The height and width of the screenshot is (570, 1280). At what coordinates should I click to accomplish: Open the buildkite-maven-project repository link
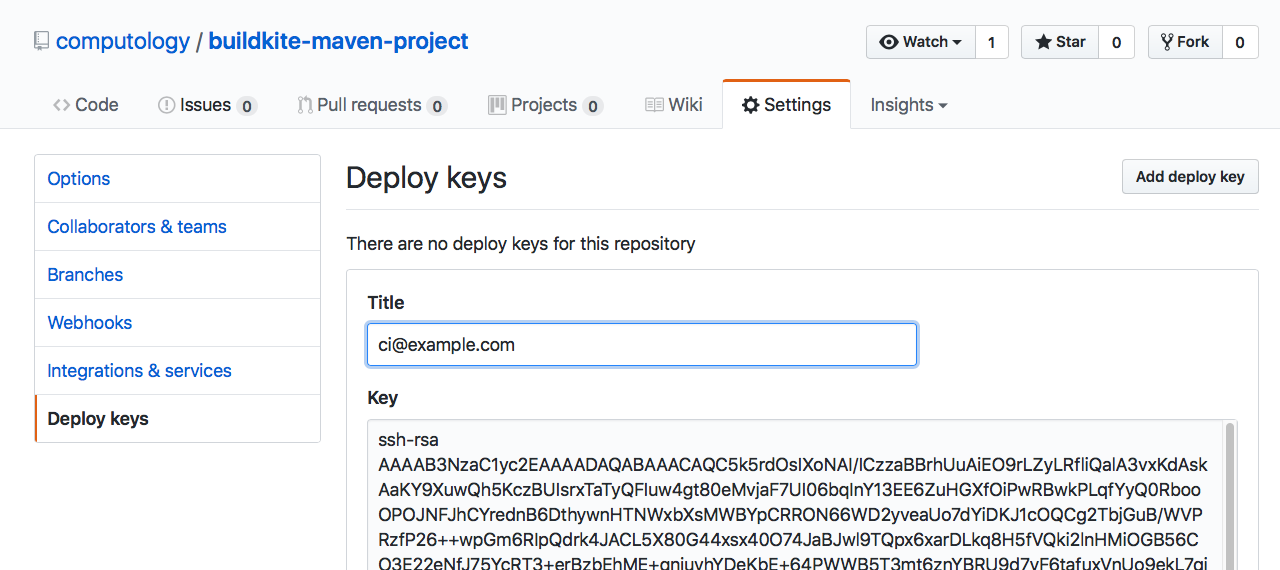(338, 42)
